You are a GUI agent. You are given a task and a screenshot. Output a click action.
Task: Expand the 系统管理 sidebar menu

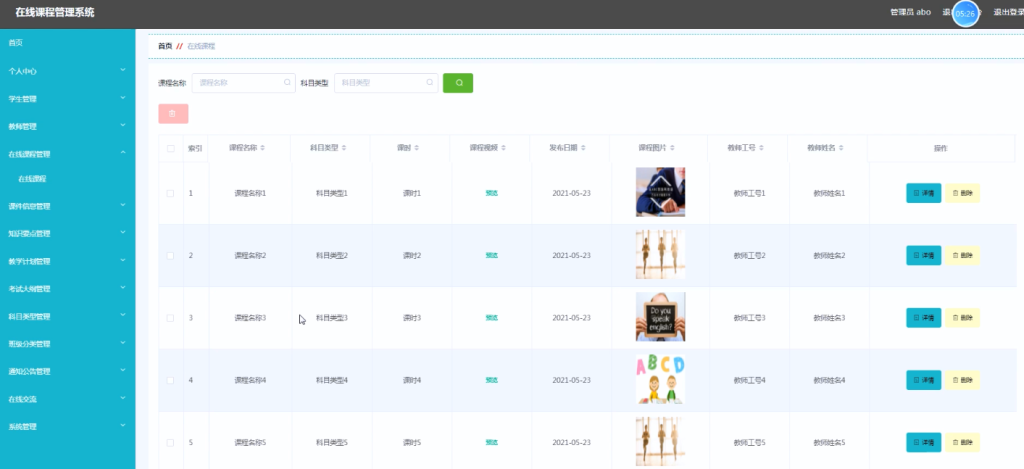click(68, 427)
